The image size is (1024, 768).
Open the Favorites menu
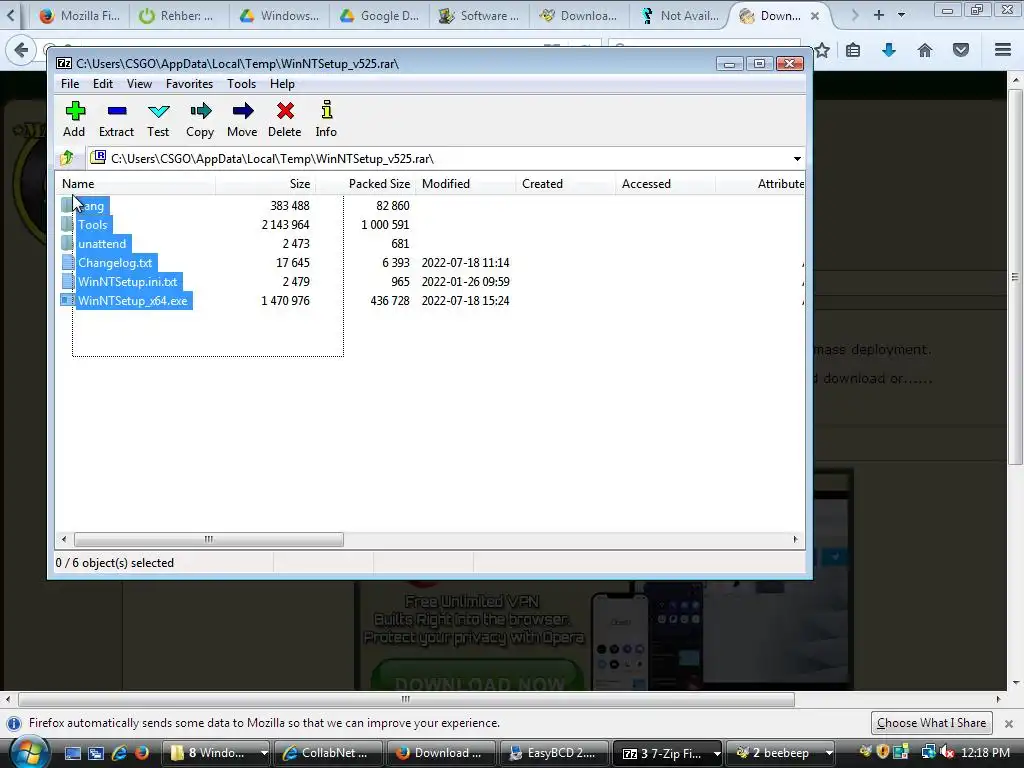pos(189,84)
